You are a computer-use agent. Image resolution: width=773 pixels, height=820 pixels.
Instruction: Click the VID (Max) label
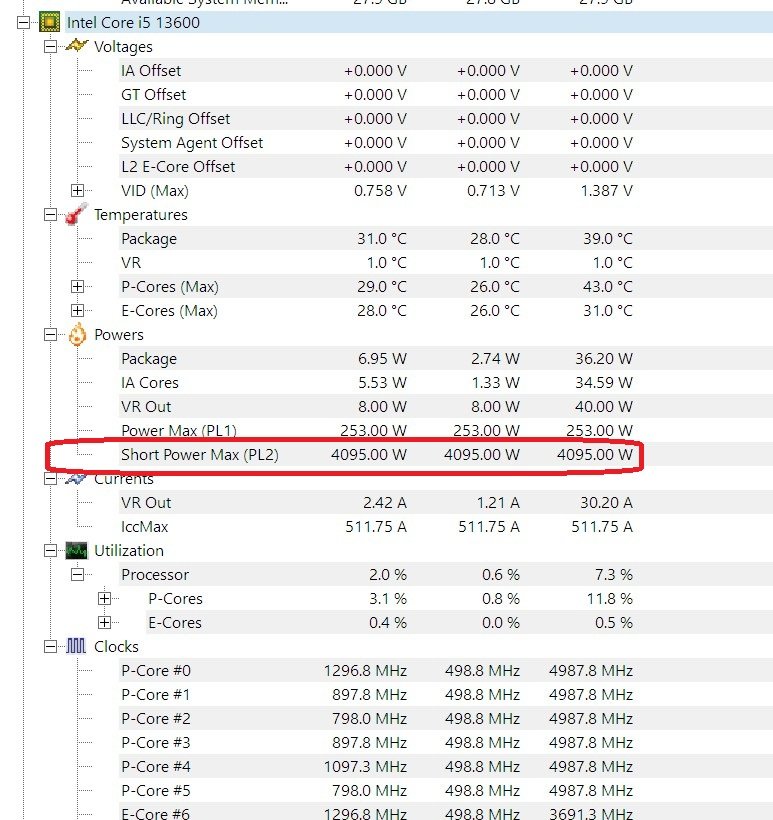155,191
